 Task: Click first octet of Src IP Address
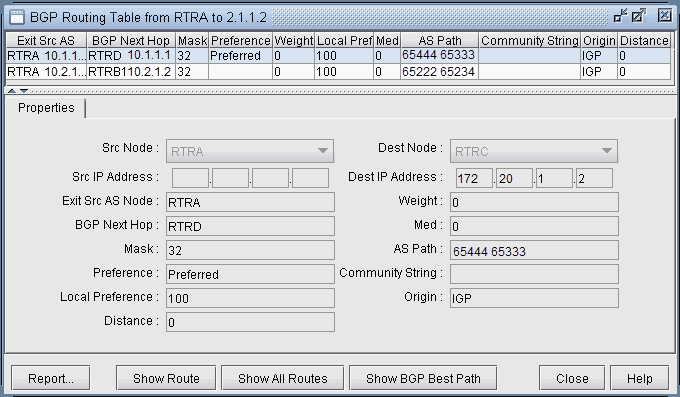click(190, 178)
